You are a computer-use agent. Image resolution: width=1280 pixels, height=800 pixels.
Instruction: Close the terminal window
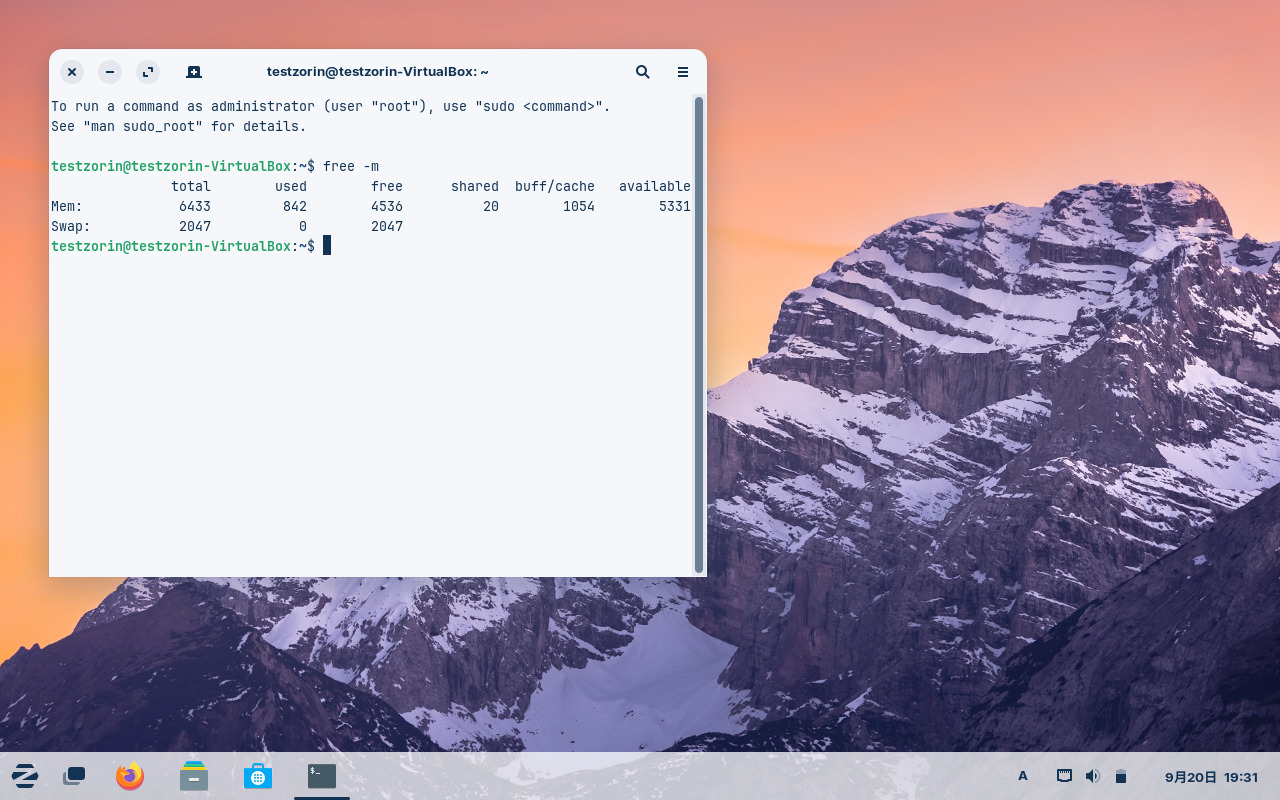click(x=72, y=72)
